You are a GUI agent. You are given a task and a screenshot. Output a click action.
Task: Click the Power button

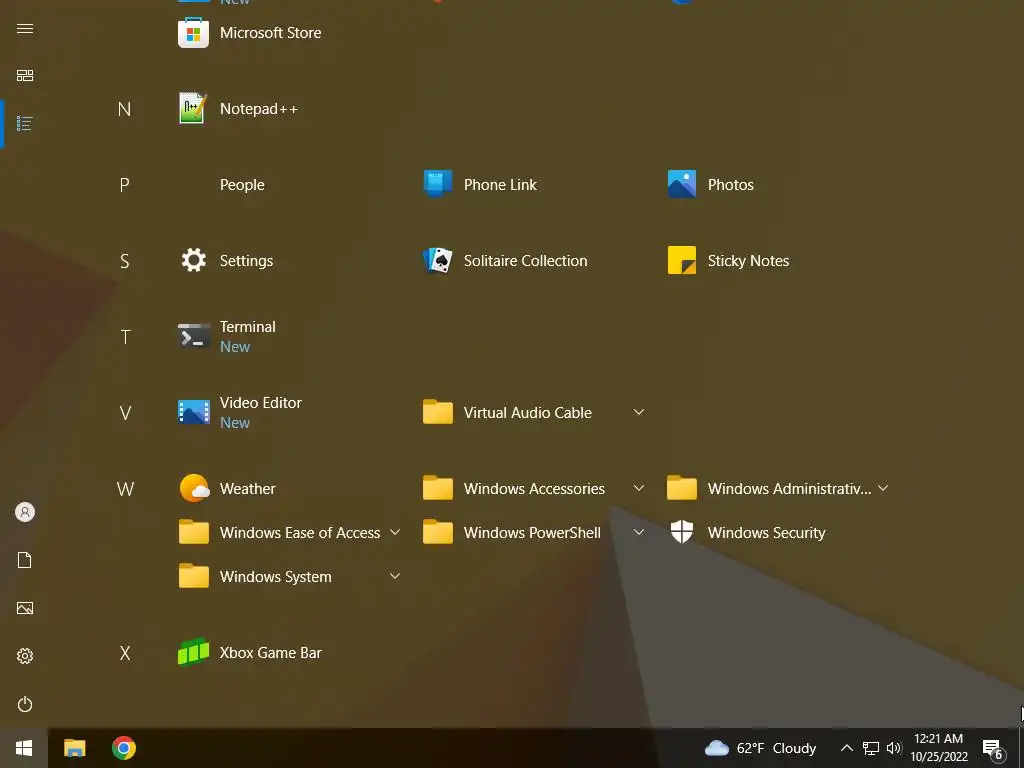(25, 704)
